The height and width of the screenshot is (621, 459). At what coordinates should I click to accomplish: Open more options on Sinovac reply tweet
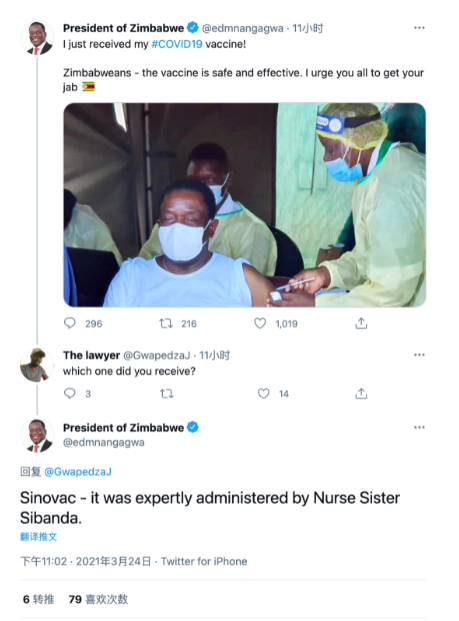[x=419, y=427]
